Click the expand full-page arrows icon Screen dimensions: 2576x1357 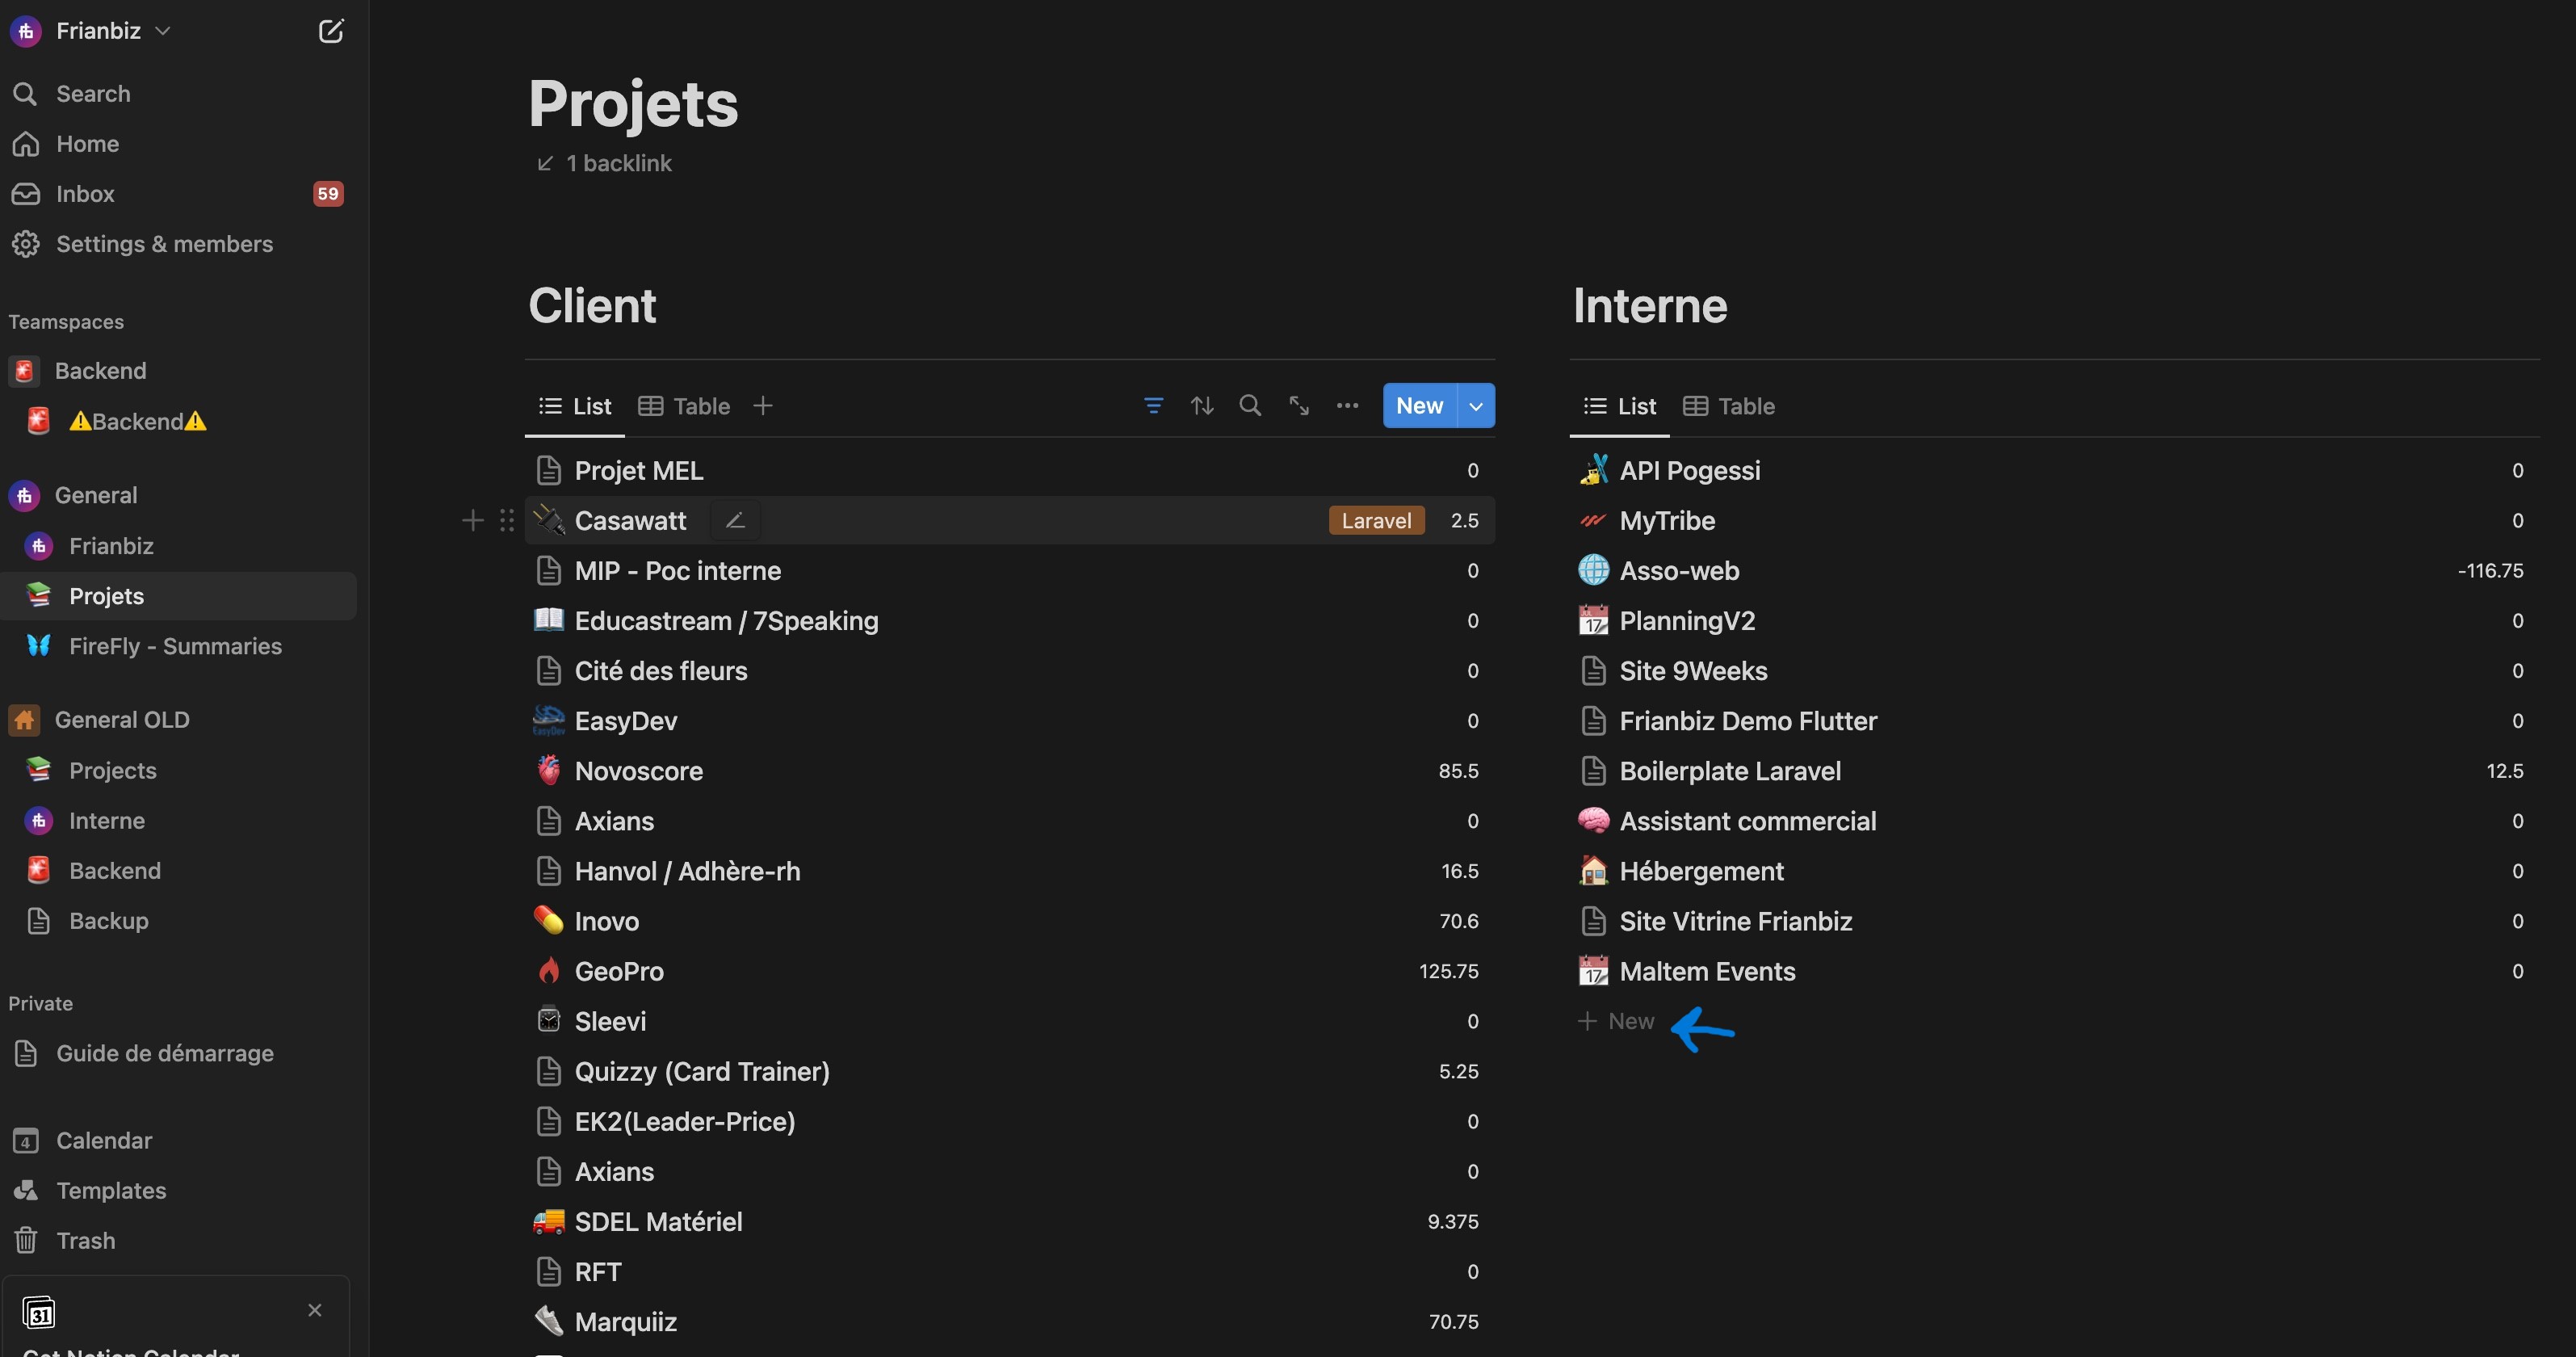pos(1299,406)
